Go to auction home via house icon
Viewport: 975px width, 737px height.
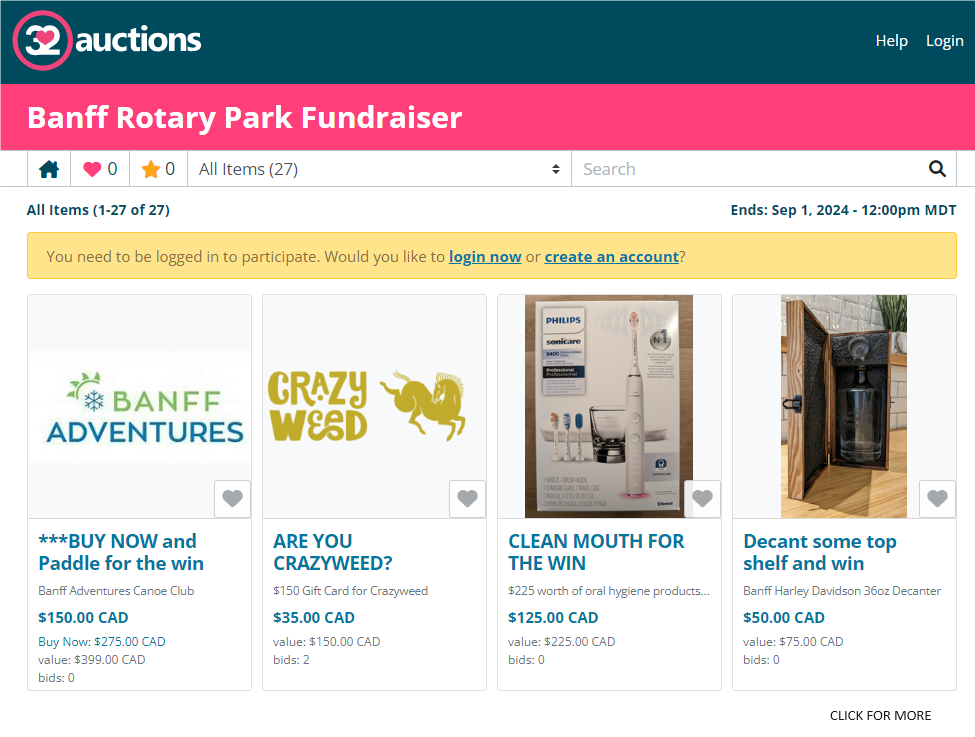[x=49, y=169]
